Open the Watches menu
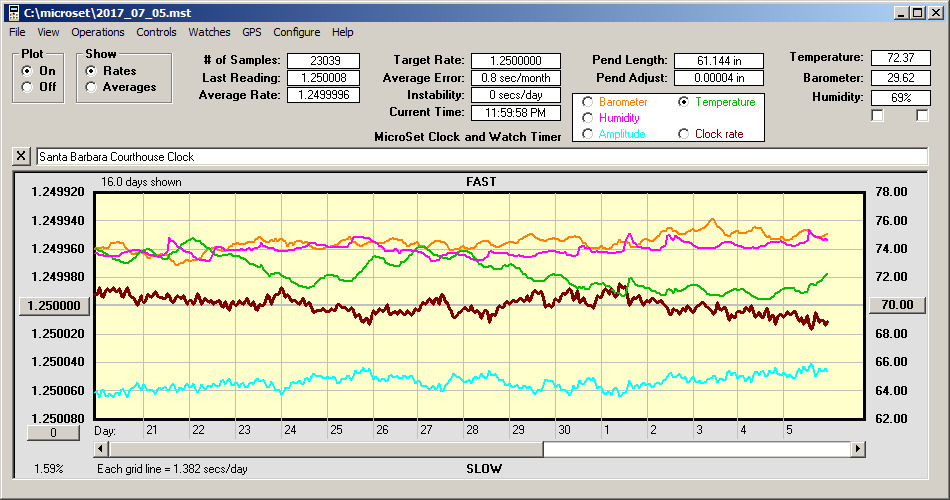The image size is (950, 500). (209, 32)
